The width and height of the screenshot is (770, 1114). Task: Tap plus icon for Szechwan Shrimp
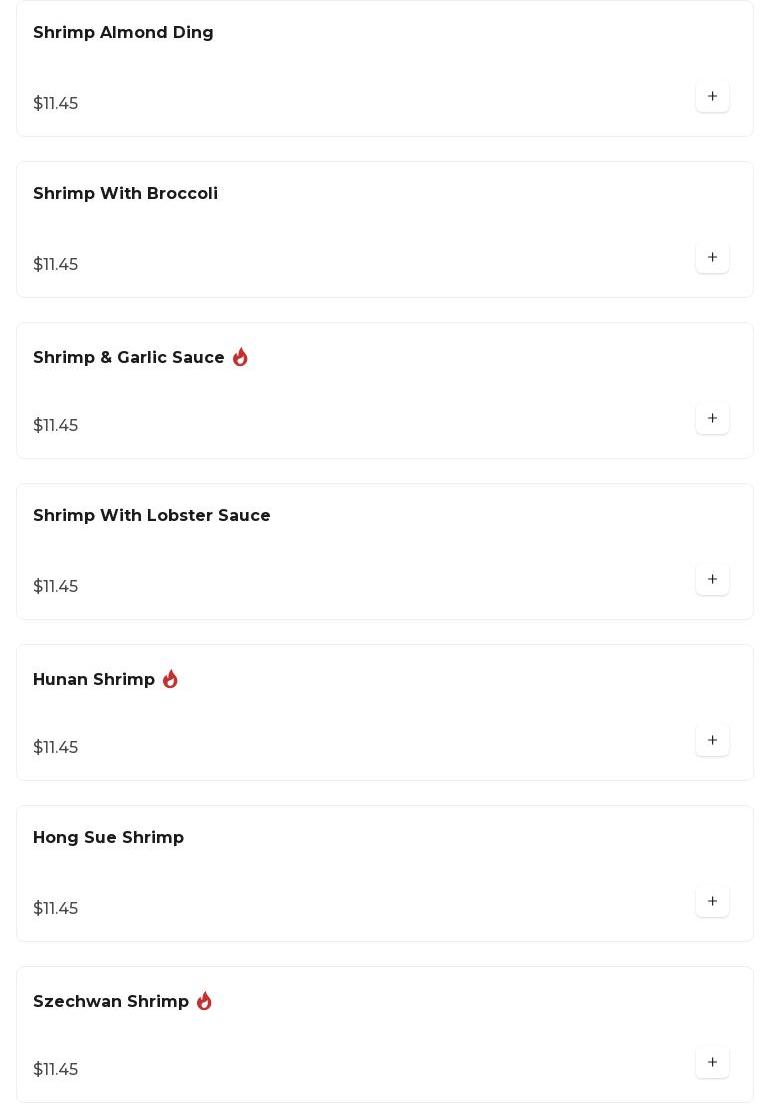712,1063
